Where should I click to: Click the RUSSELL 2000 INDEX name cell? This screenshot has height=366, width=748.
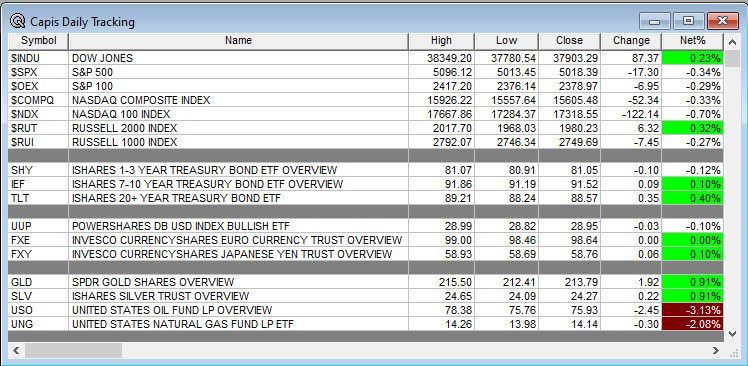(239, 128)
